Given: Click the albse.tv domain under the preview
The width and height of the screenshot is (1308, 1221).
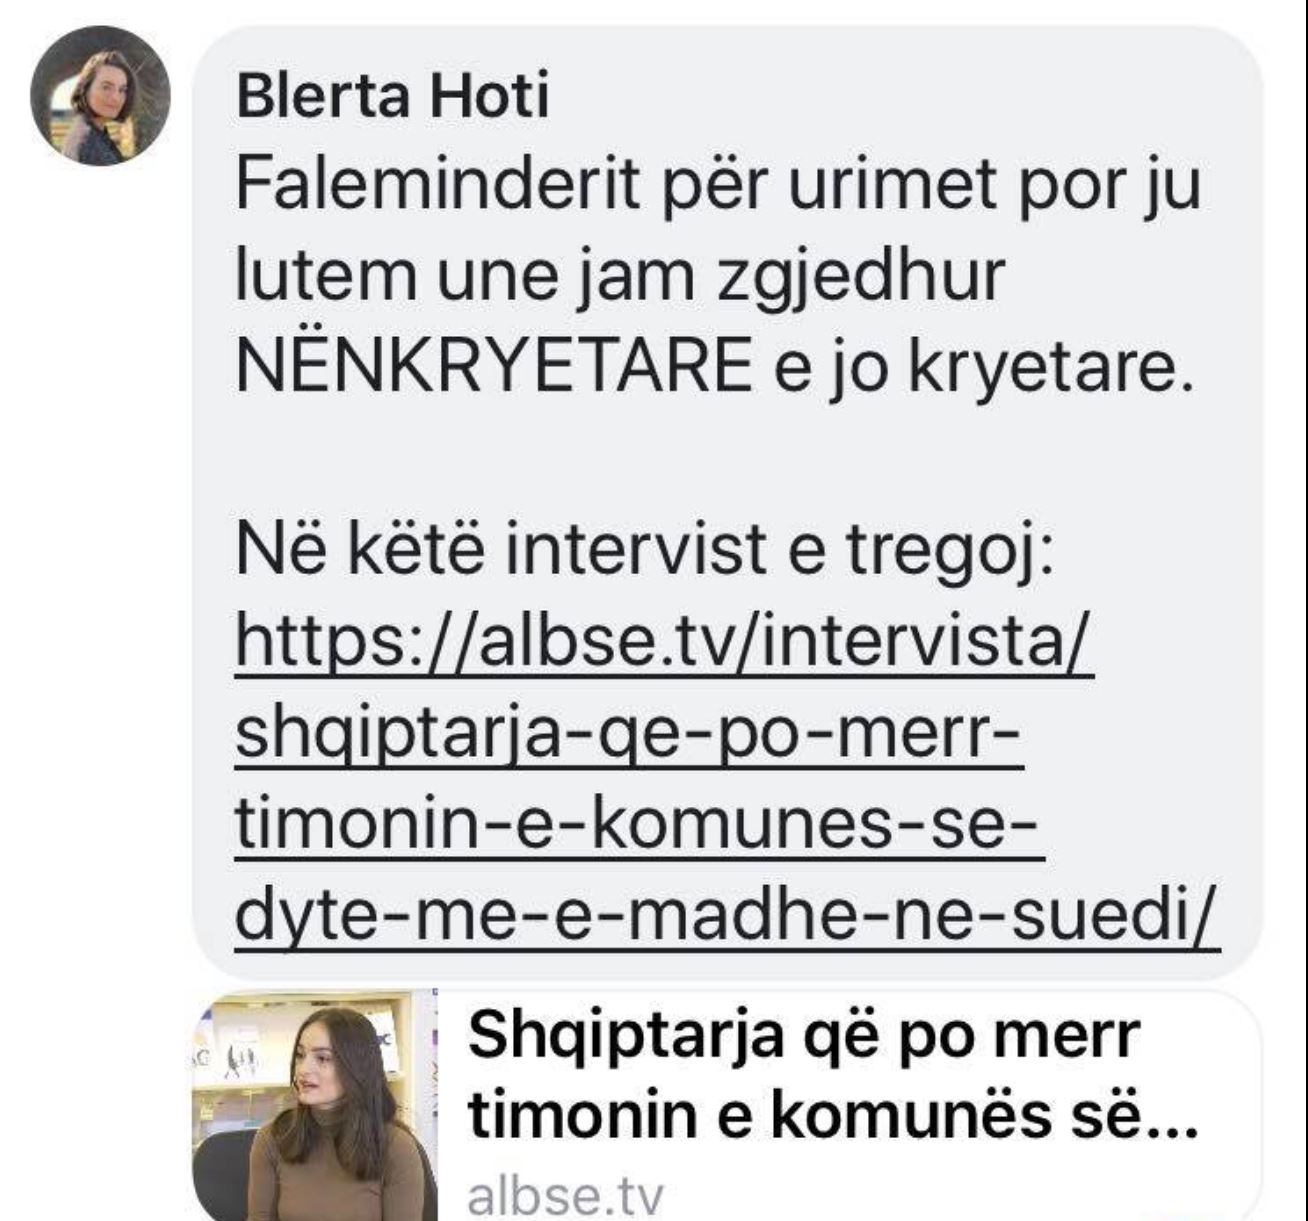Looking at the screenshot, I should [565, 1194].
